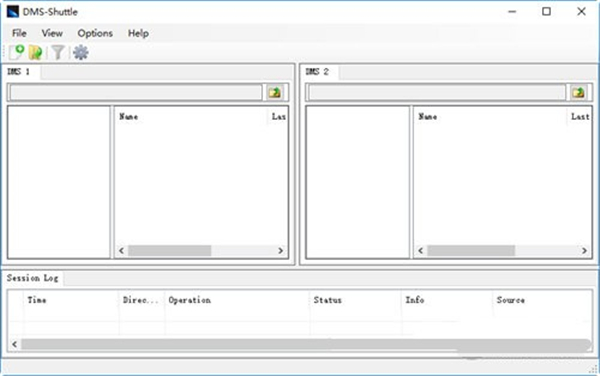The height and width of the screenshot is (376, 600).
Task: Open the View menu
Action: click(52, 33)
